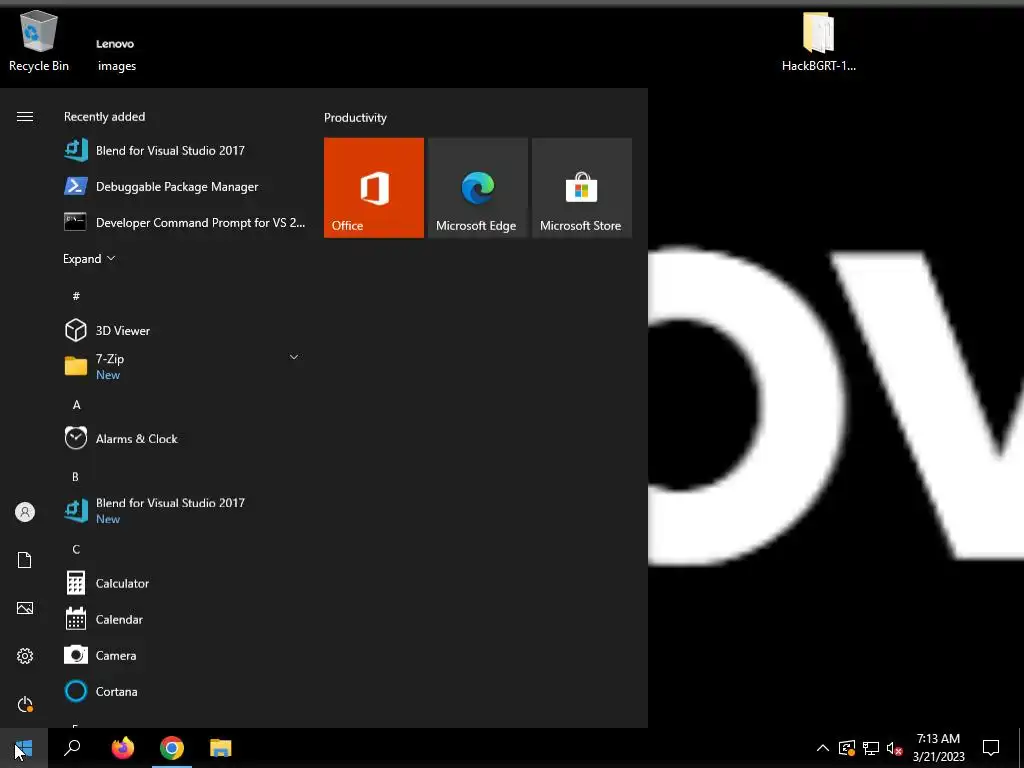
Task: Open the Microsoft Edge tile
Action: 477,187
